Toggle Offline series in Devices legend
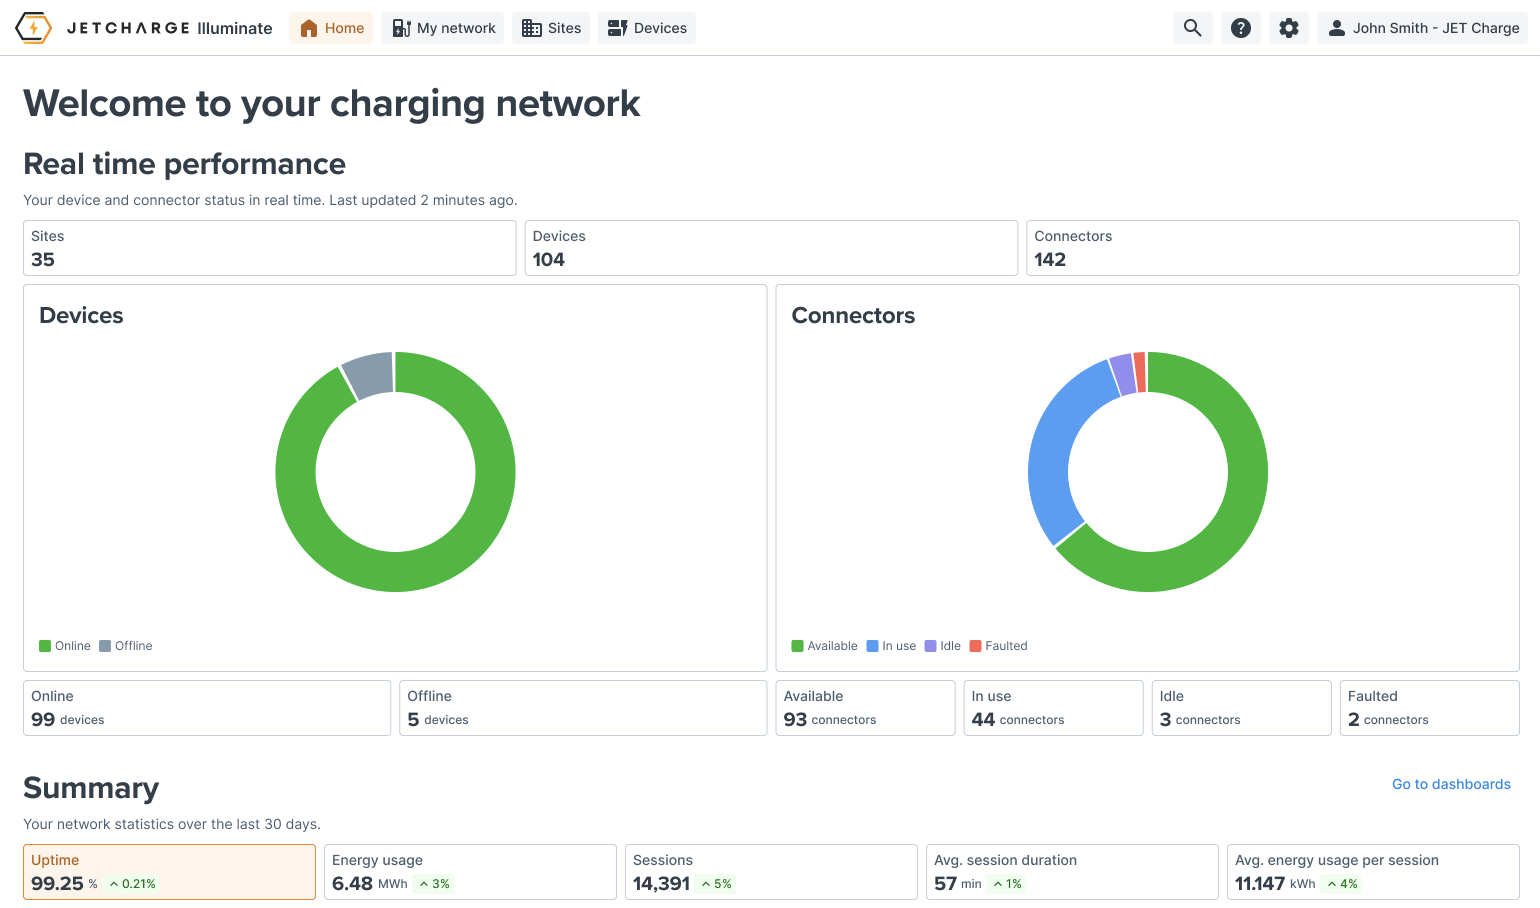1540x908 pixels. coord(126,646)
